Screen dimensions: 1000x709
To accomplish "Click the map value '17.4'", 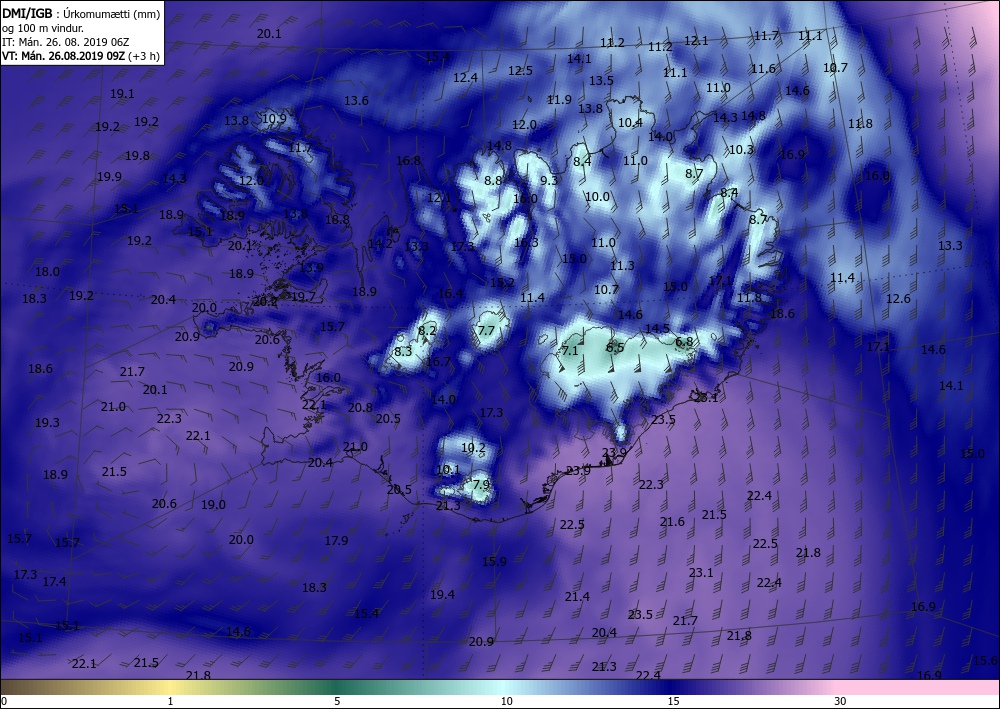I will click(54, 581).
